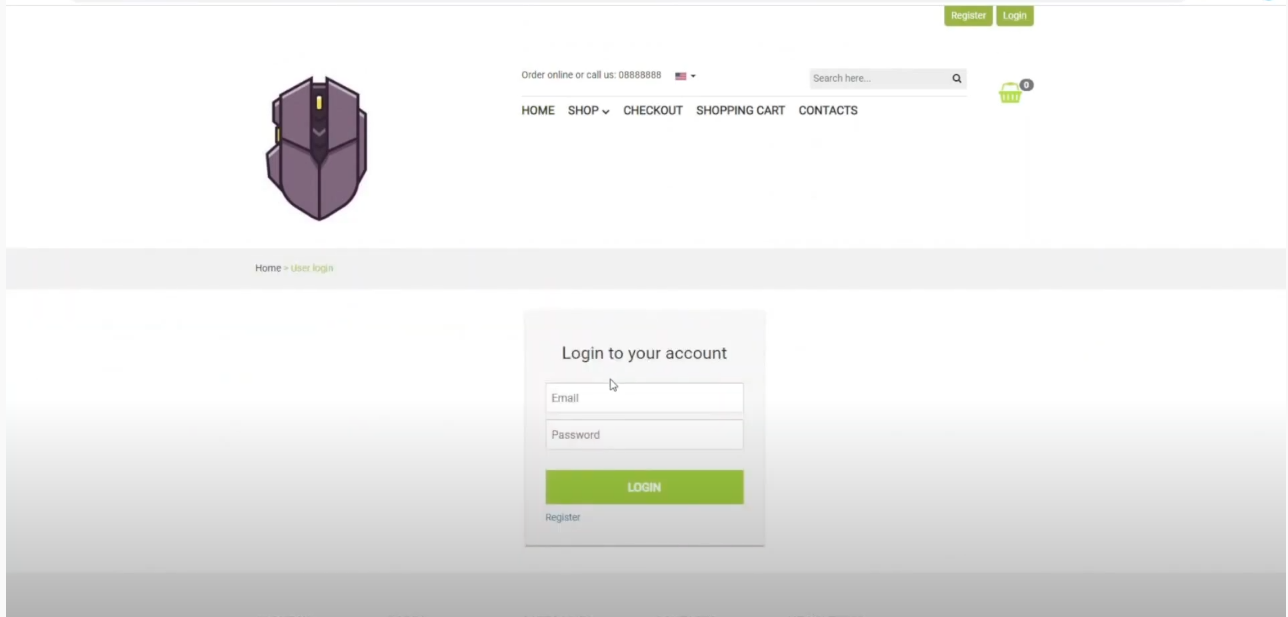Image resolution: width=1288 pixels, height=617 pixels.
Task: Click the cart item count badge
Action: [1026, 85]
